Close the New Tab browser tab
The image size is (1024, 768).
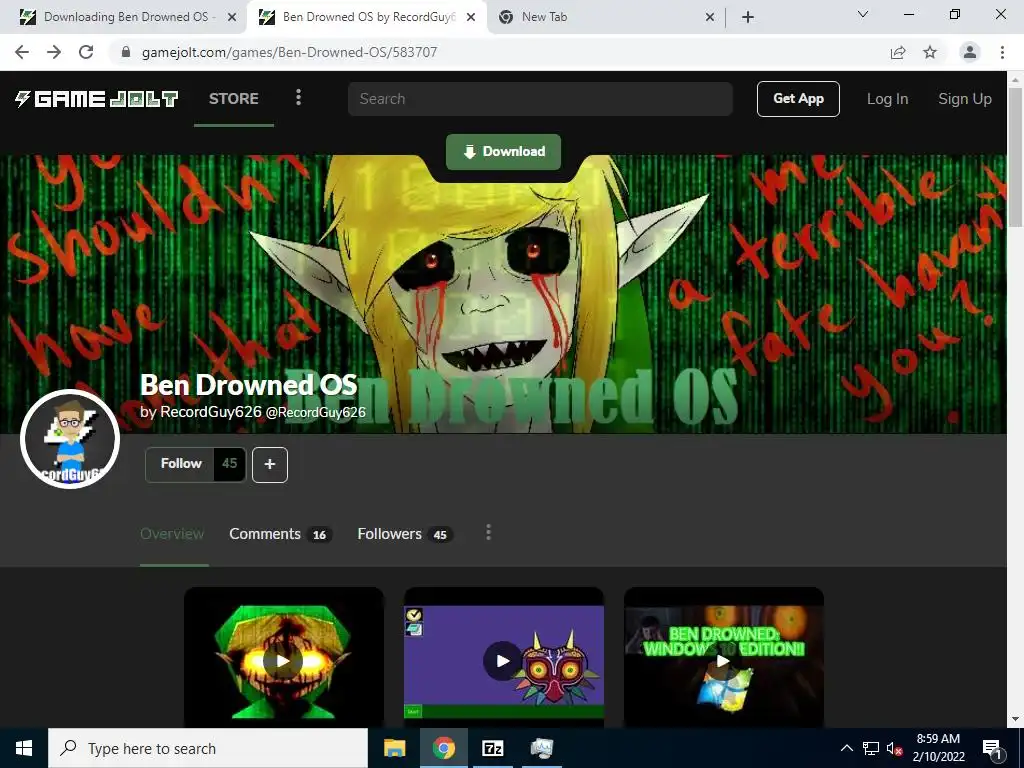pyautogui.click(x=710, y=18)
